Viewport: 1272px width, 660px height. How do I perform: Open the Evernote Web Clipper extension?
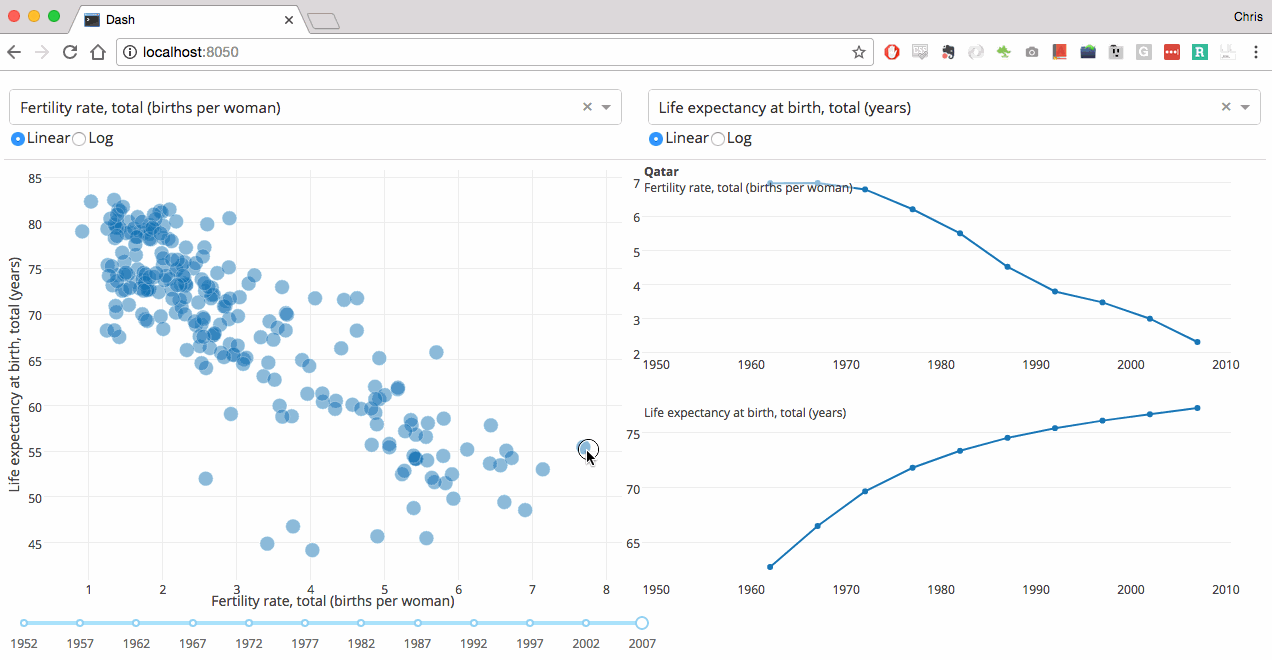(x=947, y=51)
